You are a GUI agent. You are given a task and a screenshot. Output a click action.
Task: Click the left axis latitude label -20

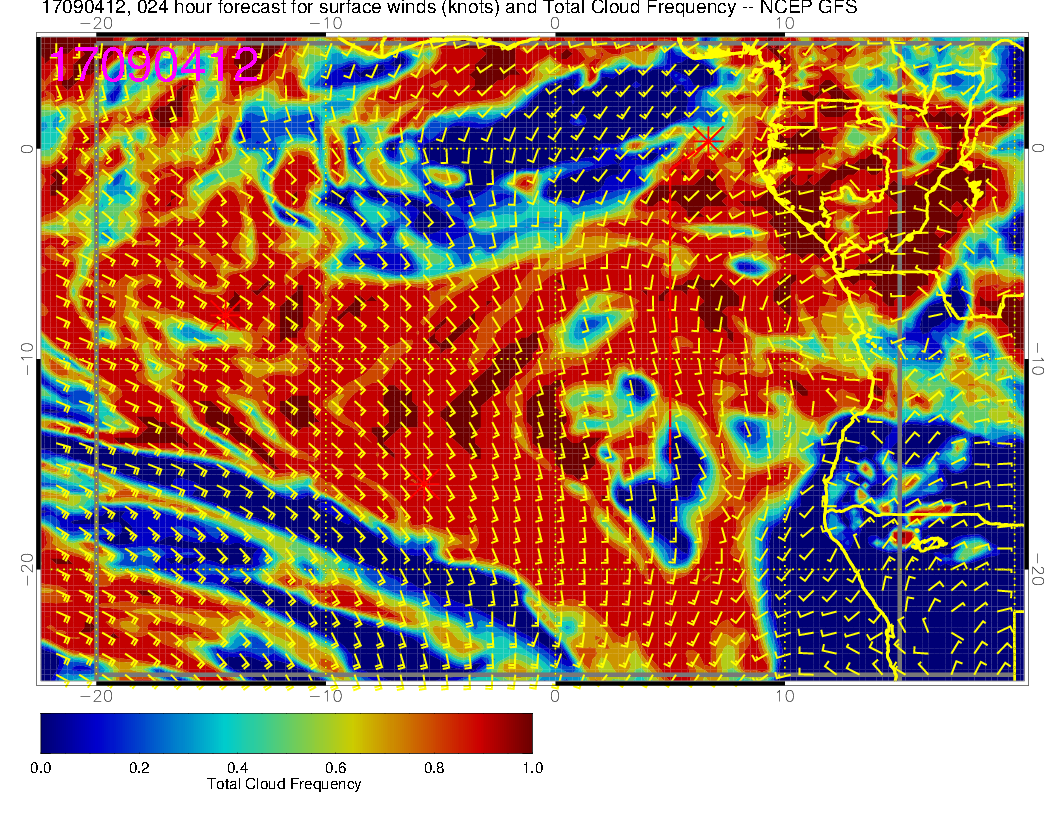pos(27,570)
